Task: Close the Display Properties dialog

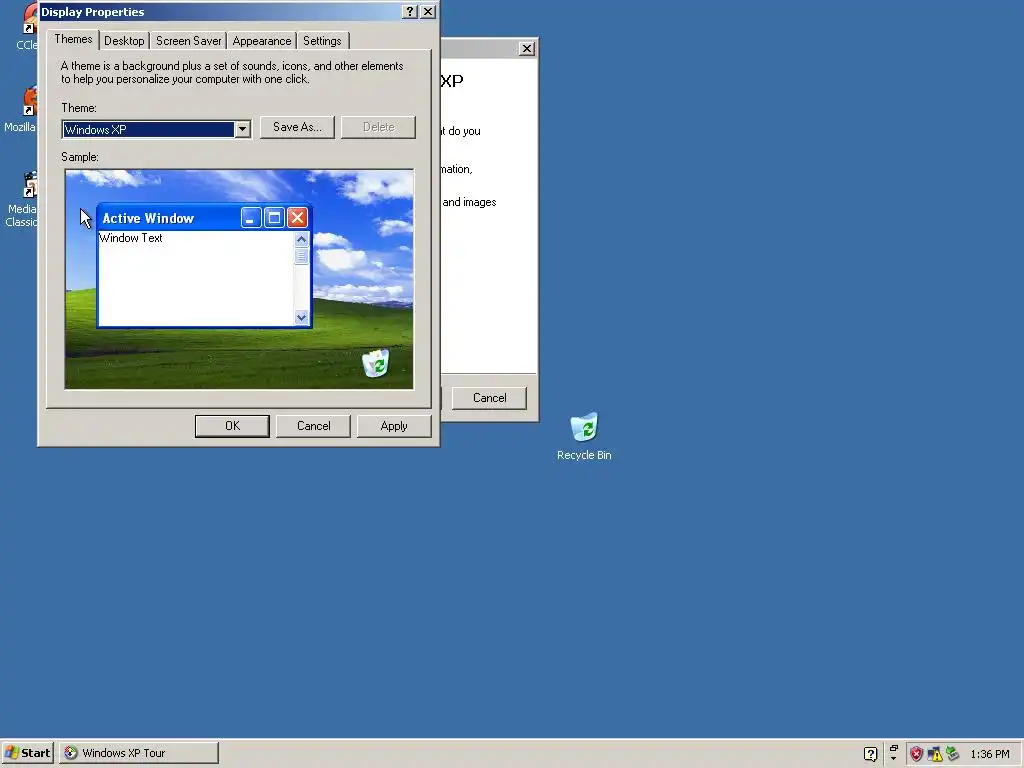Action: (x=428, y=12)
